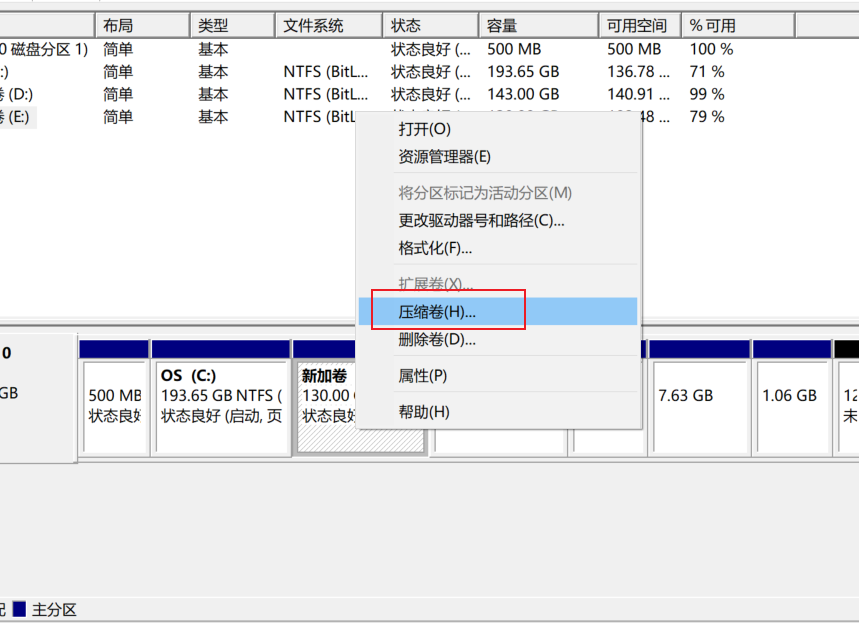Click the 500 MB capacity cell in list
Image resolution: width=859 pixels, height=623 pixels.
pyautogui.click(x=514, y=49)
